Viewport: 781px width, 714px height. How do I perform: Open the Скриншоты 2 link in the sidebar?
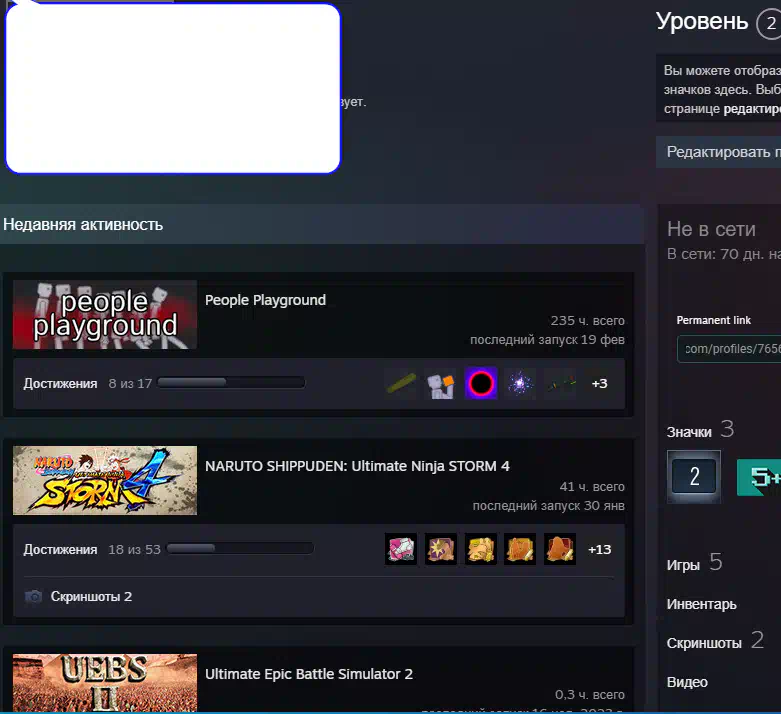click(715, 641)
